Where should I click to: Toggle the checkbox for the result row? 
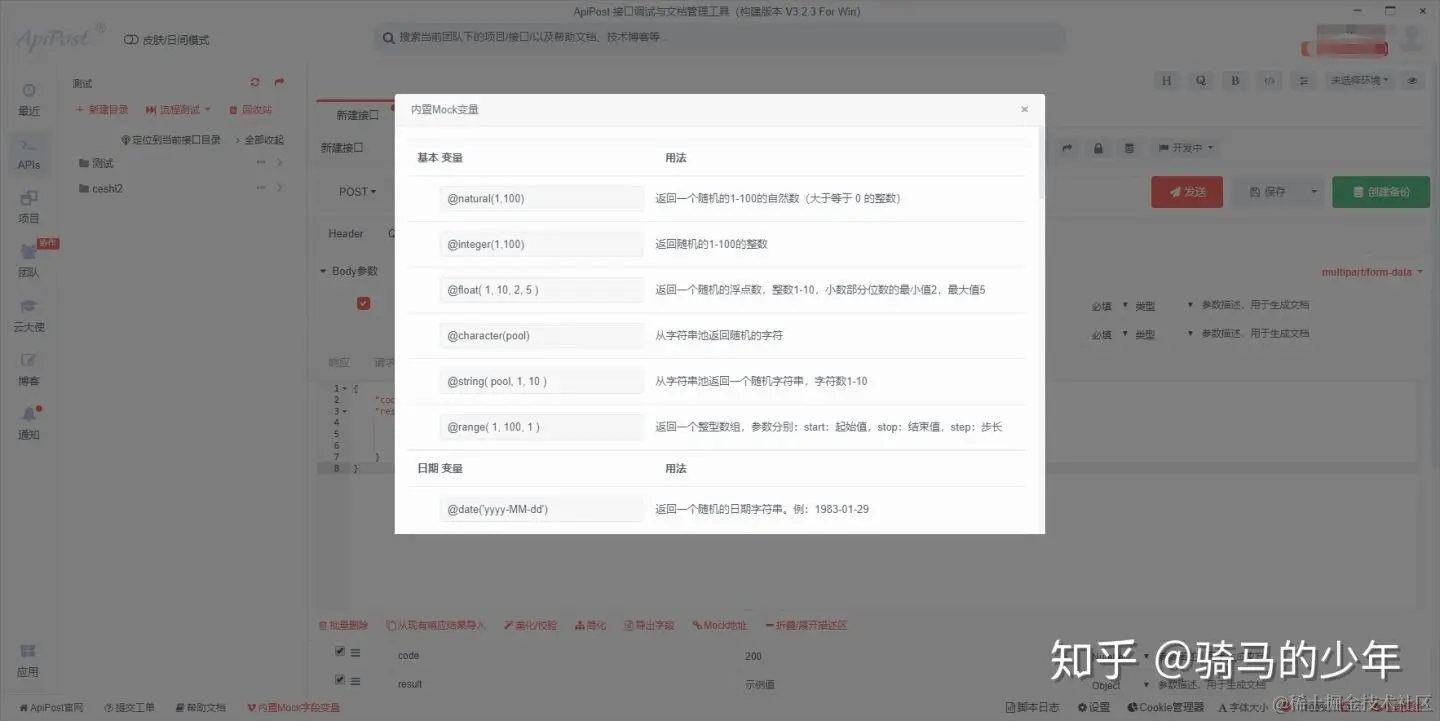[x=340, y=680]
